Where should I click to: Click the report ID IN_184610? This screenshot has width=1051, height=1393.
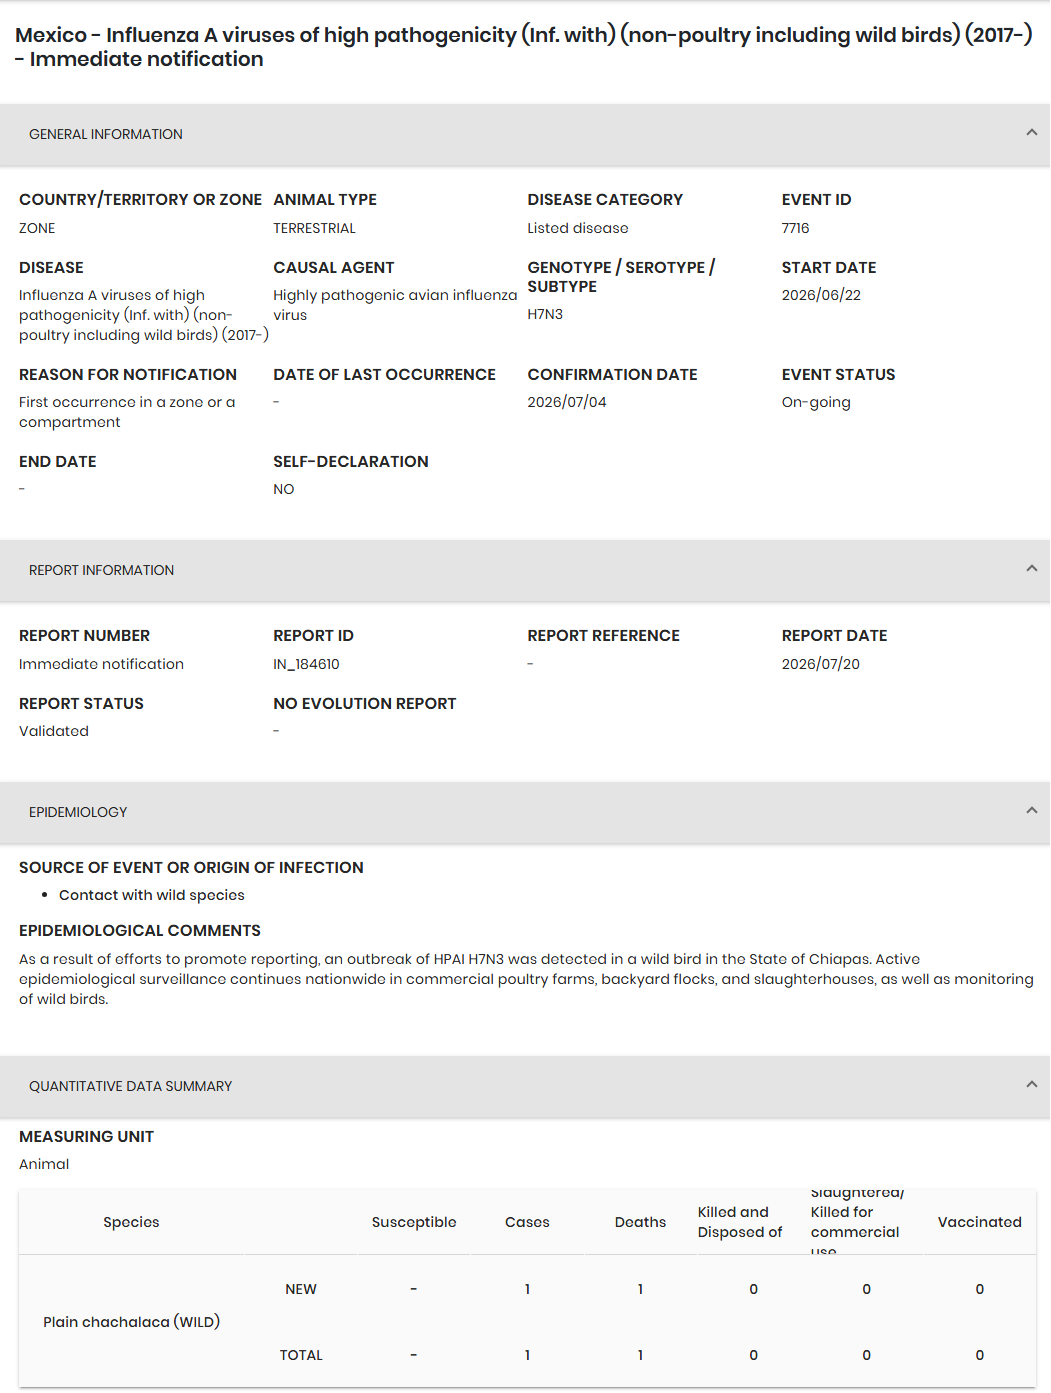(306, 664)
